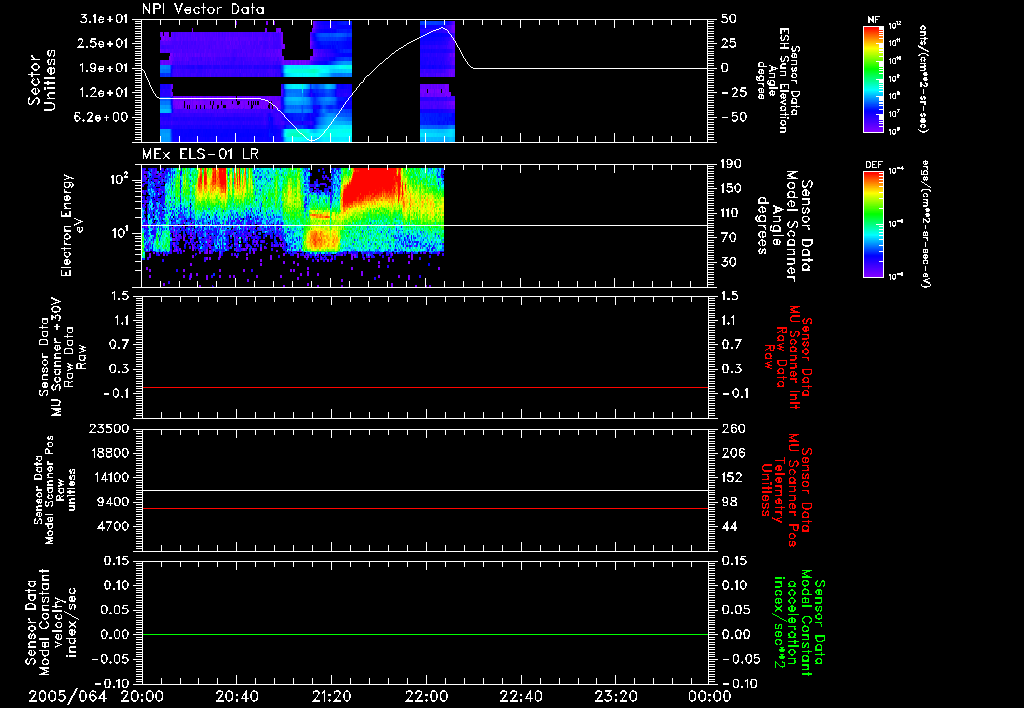
Task: Click the '152' telemetry tick value
Action: pyautogui.click(x=732, y=477)
